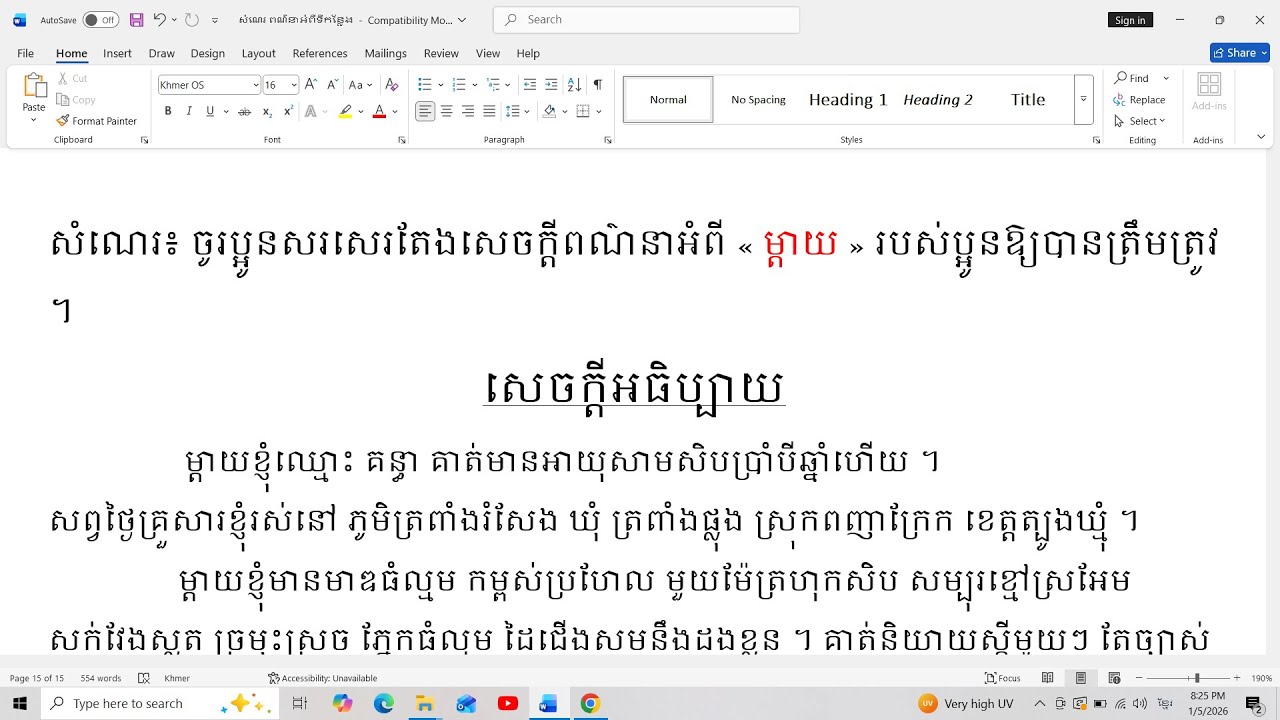Open Word from the Windows taskbar
Viewport: 1280px width, 720px height.
[x=548, y=704]
